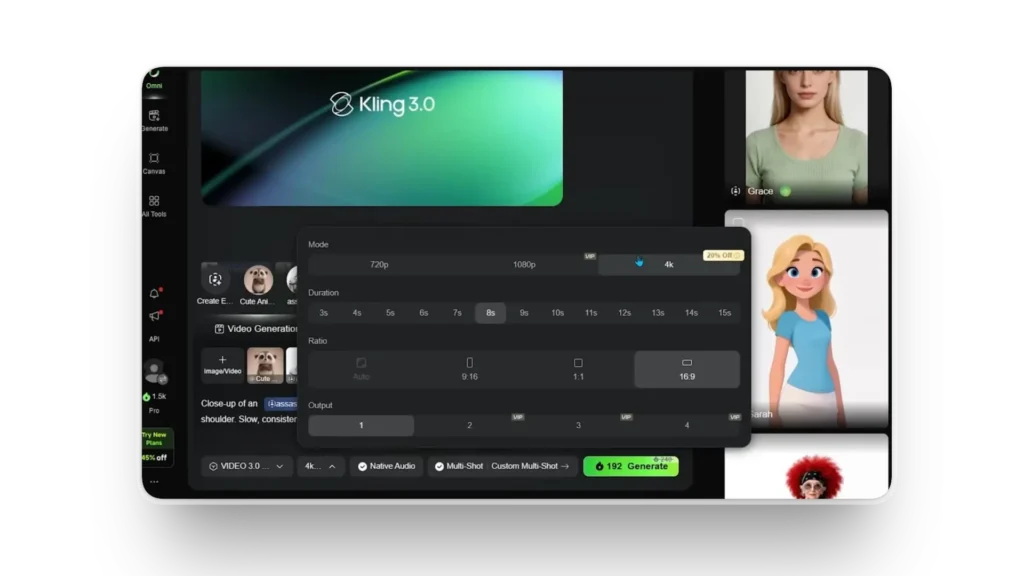The width and height of the screenshot is (1024, 576).
Task: Open All Tools in sidebar
Action: tap(154, 206)
